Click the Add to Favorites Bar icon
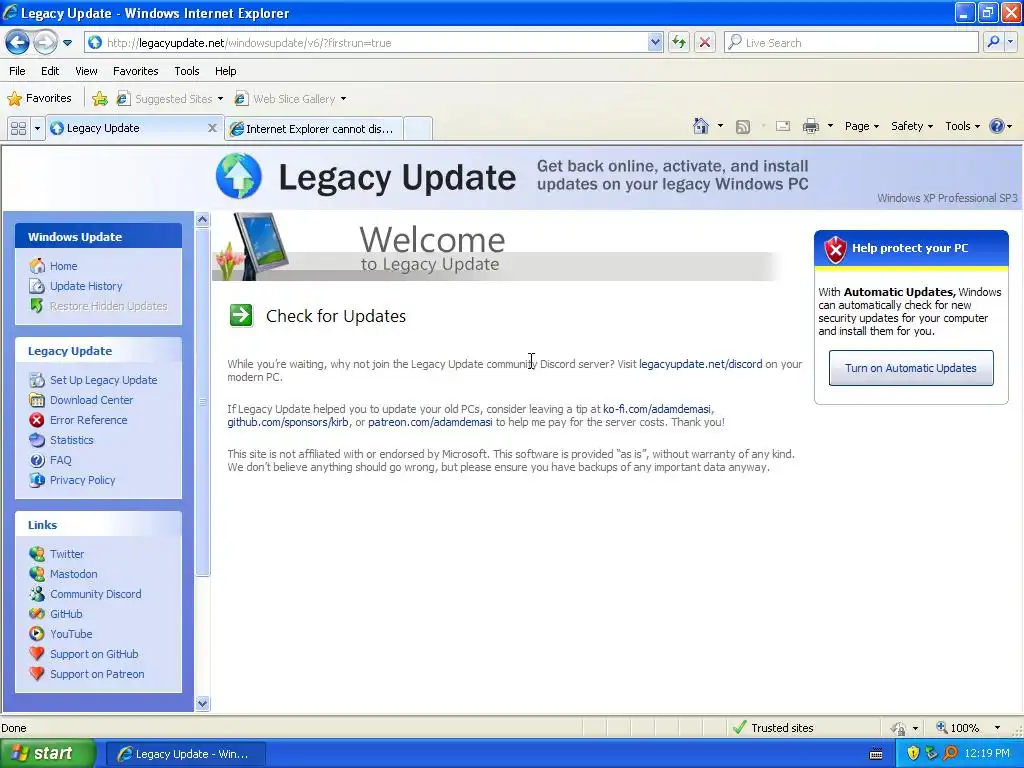Viewport: 1024px width, 768px height. (x=100, y=99)
